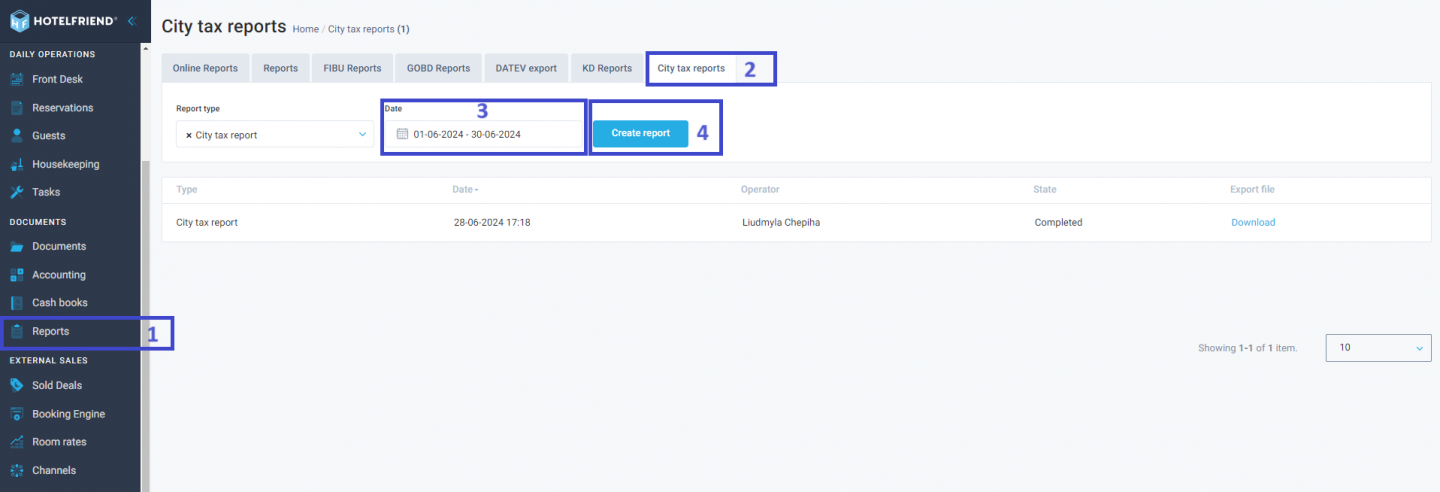Sort table by Date column header
Screen dimensions: 1440x492
click(465, 189)
